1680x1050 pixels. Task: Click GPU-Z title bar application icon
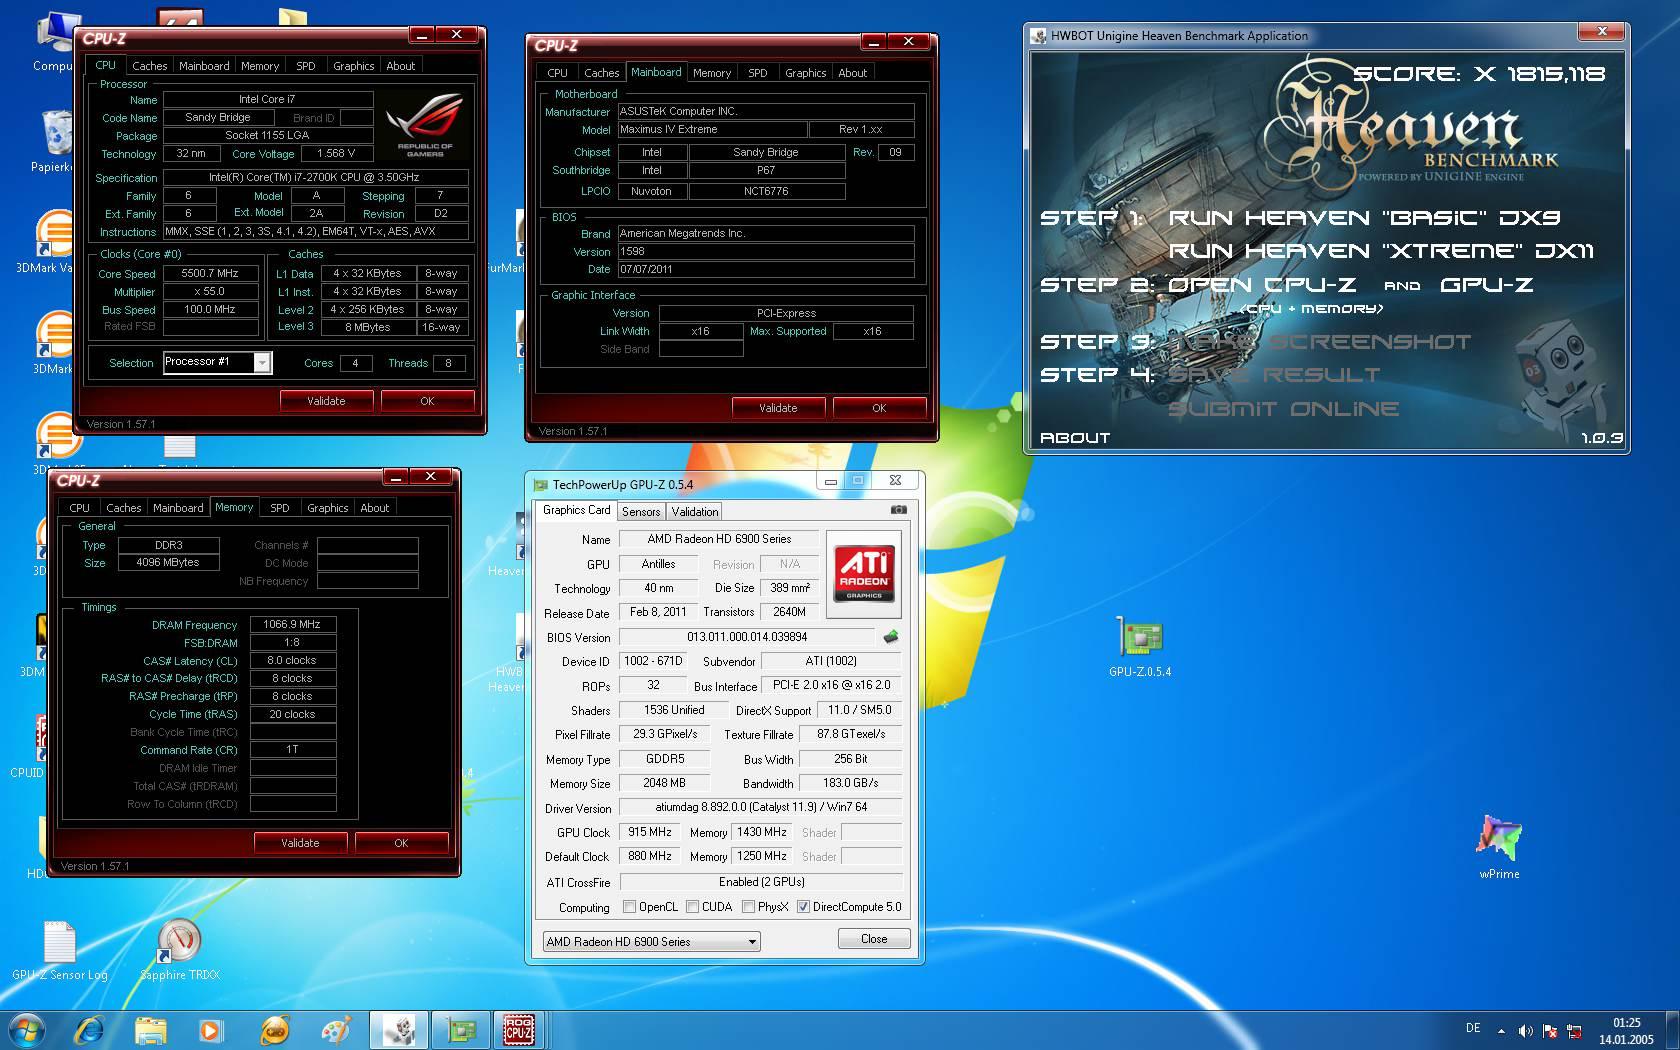point(541,485)
